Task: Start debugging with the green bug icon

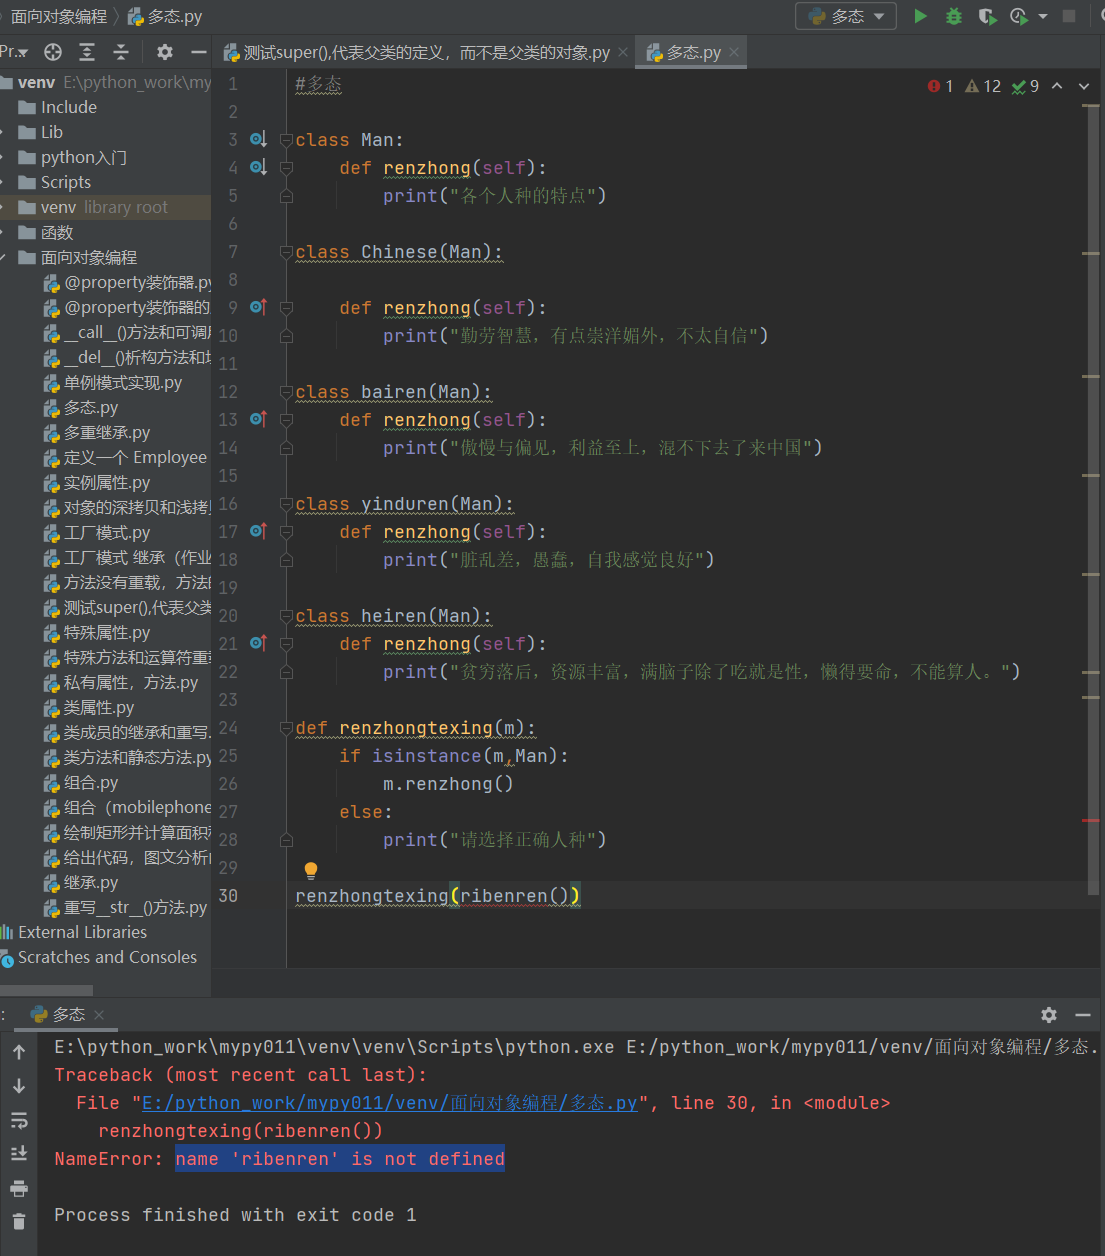Action: 954,16
